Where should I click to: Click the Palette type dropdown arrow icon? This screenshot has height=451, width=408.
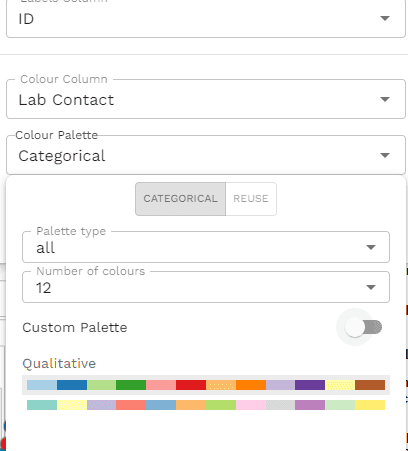371,247
